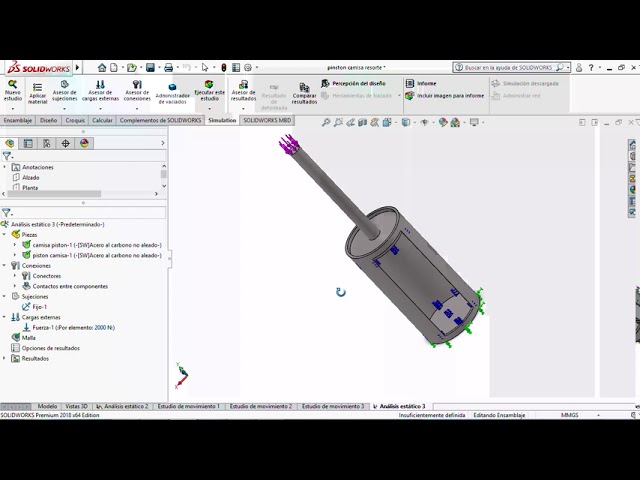Open the SOLIDWORKS MBD tab
This screenshot has width=640, height=480.
267,120
